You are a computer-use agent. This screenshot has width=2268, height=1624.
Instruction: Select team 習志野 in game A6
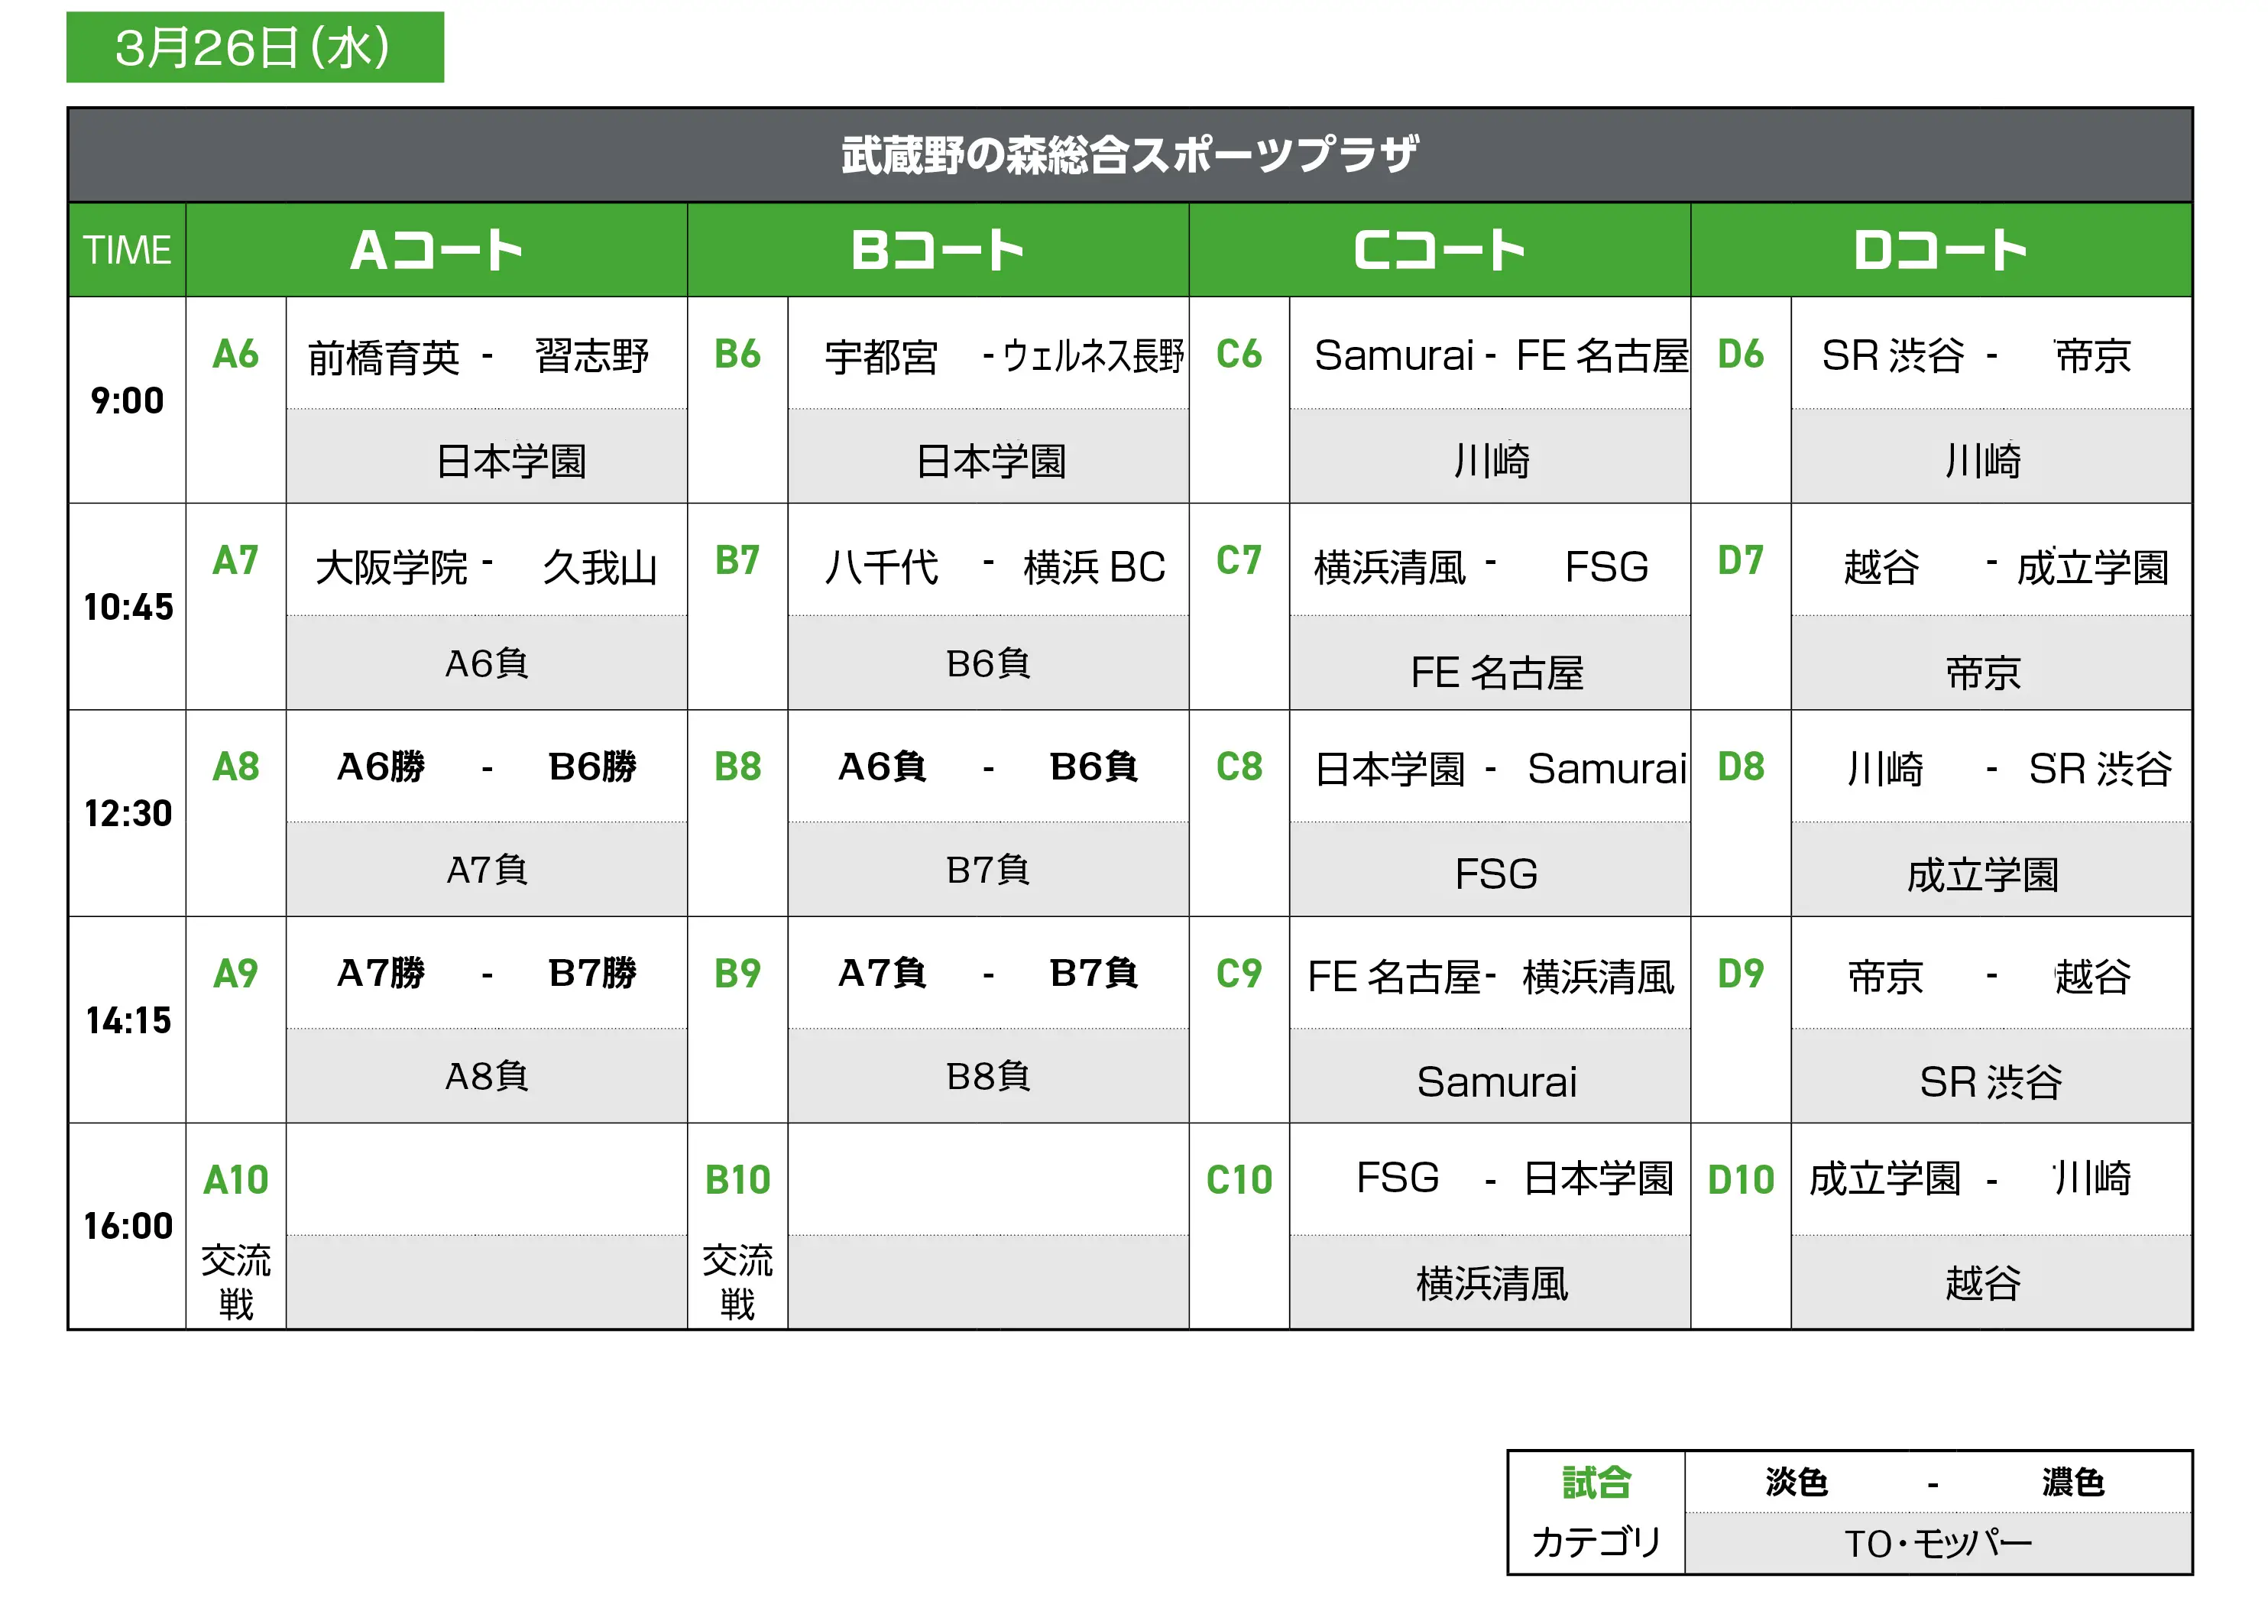tap(592, 357)
